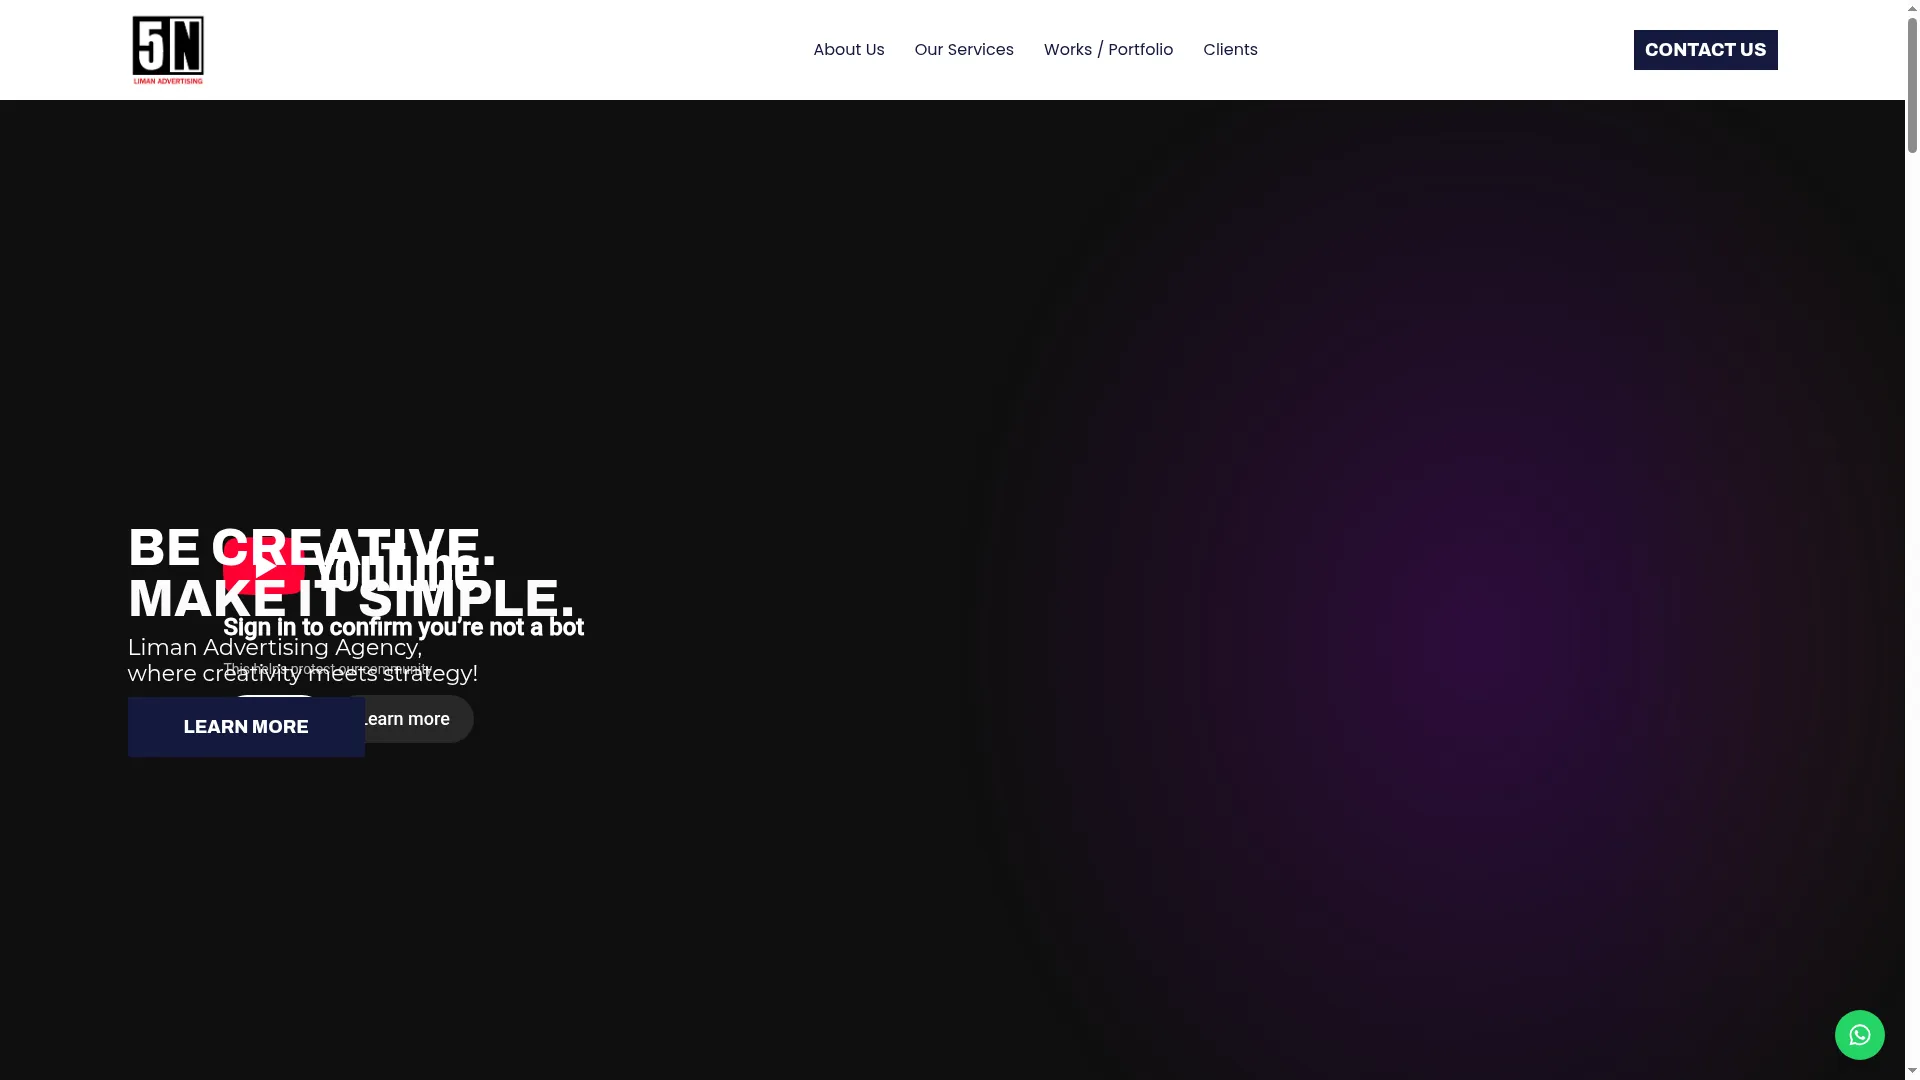Open the About Us menu item
1920x1080 pixels.
848,50
